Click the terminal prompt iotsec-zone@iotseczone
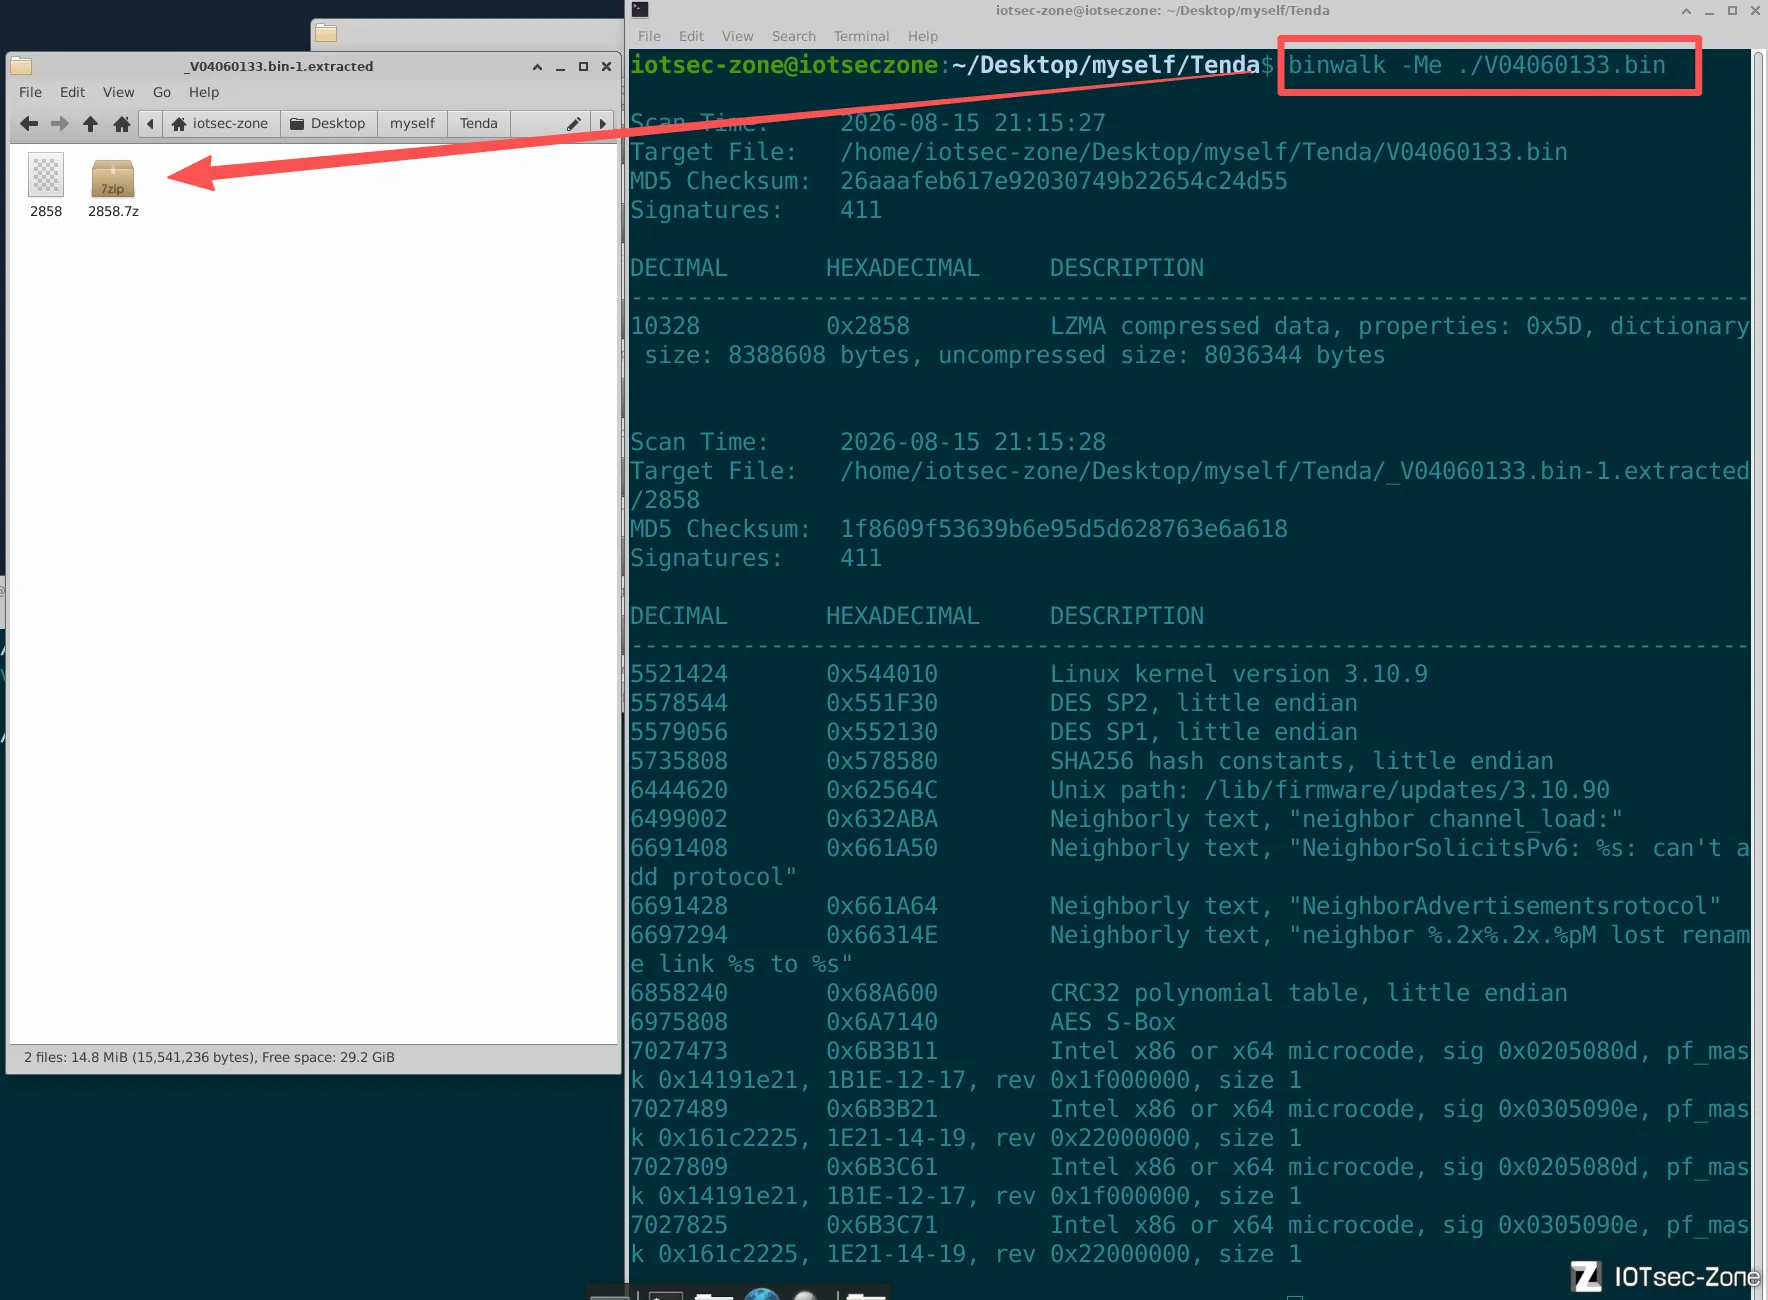 [784, 65]
